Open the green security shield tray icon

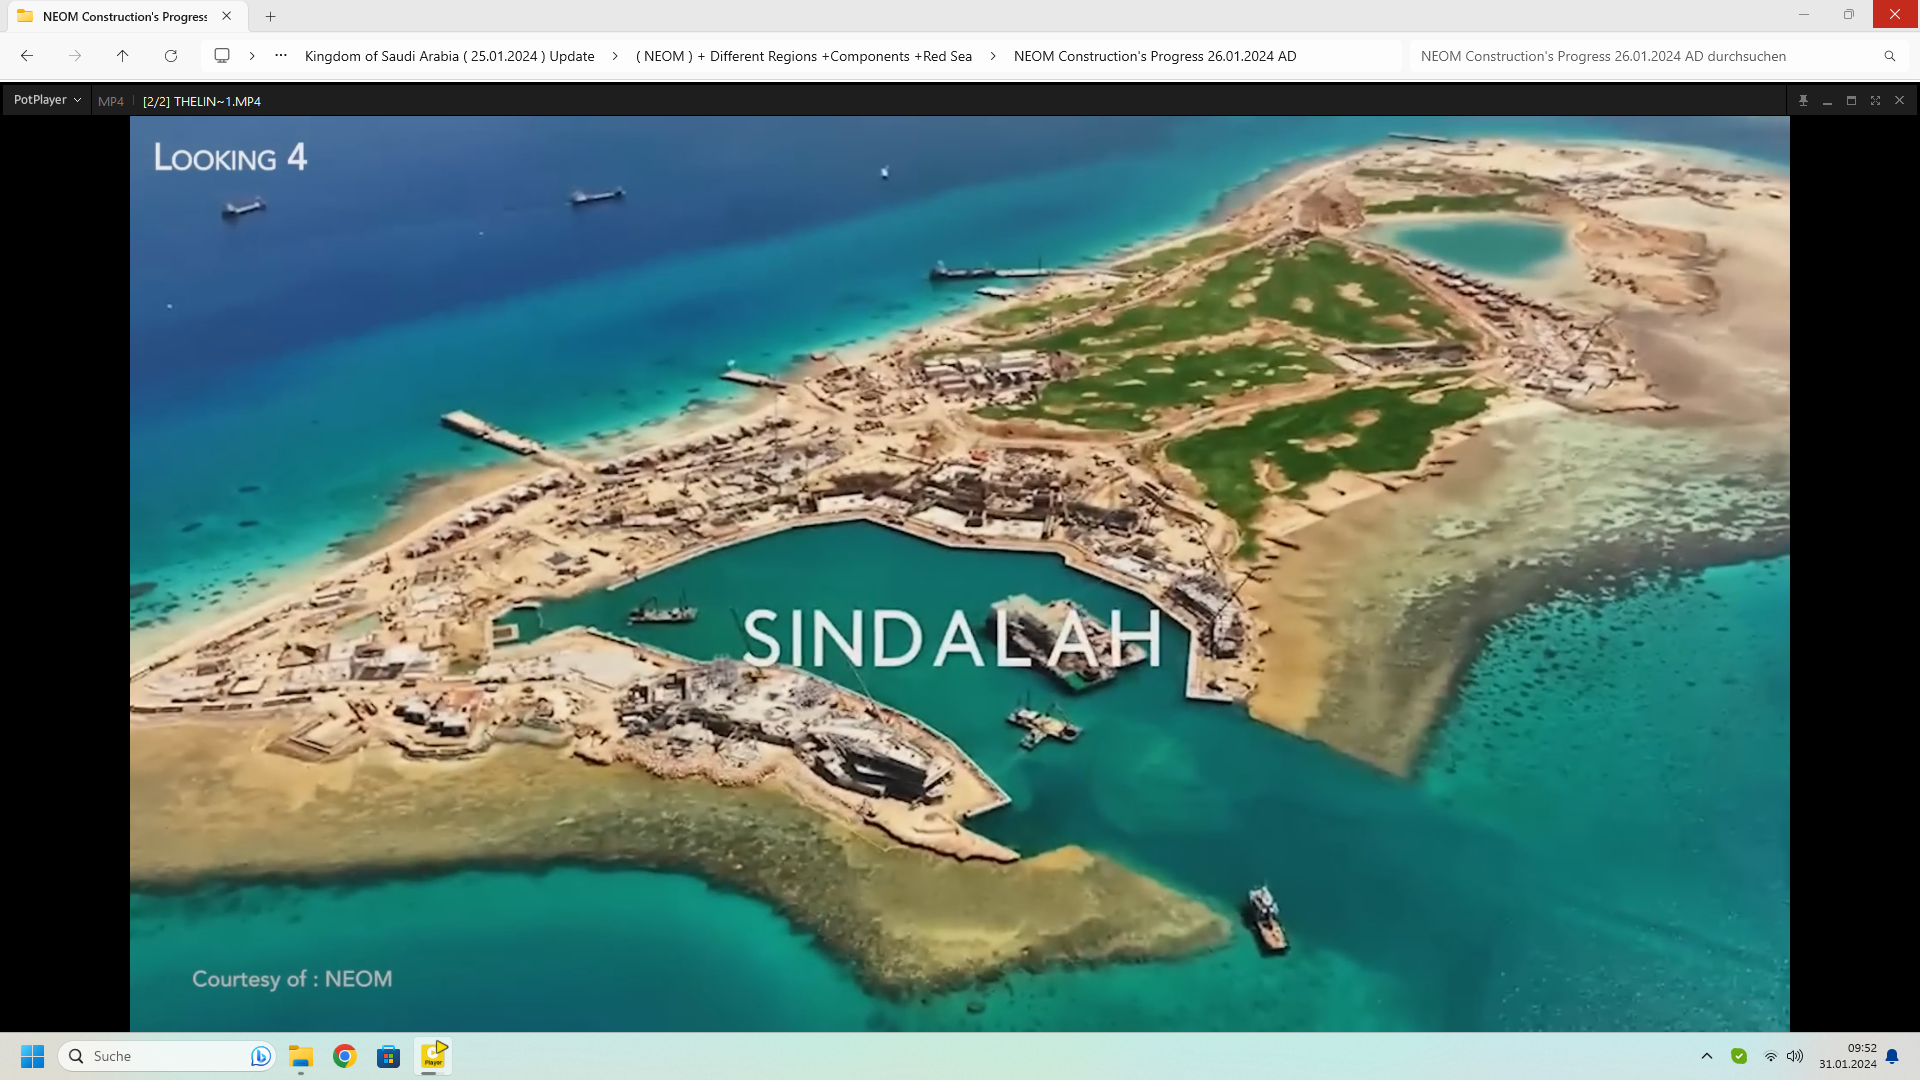(x=1739, y=1056)
